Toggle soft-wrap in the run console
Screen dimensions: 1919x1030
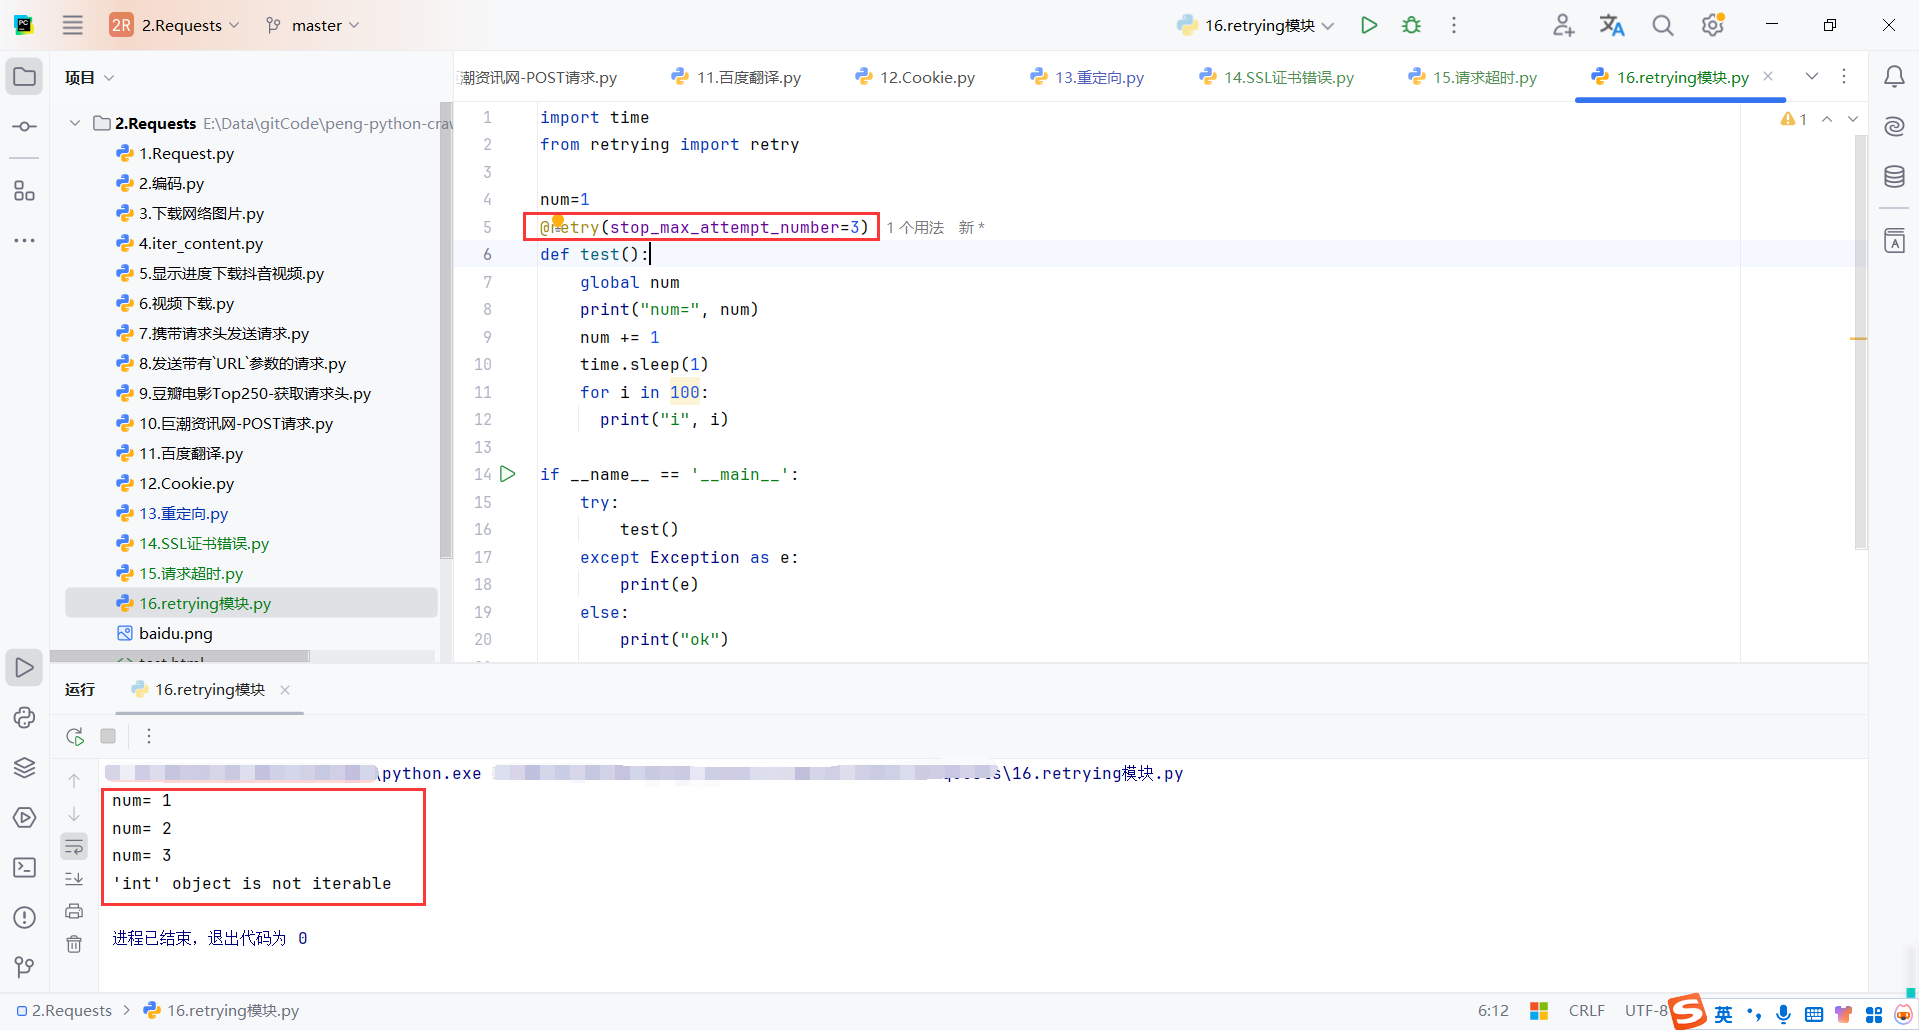[x=74, y=847]
